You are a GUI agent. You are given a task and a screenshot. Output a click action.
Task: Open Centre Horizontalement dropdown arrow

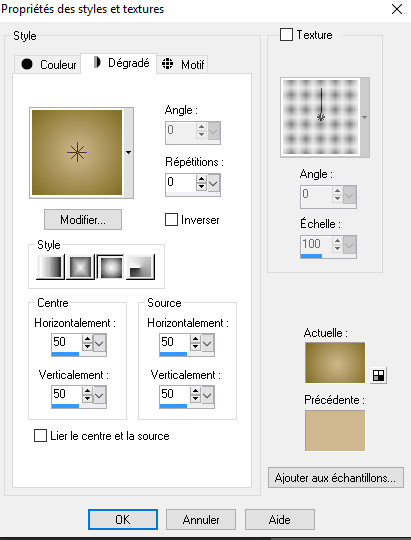point(99,343)
